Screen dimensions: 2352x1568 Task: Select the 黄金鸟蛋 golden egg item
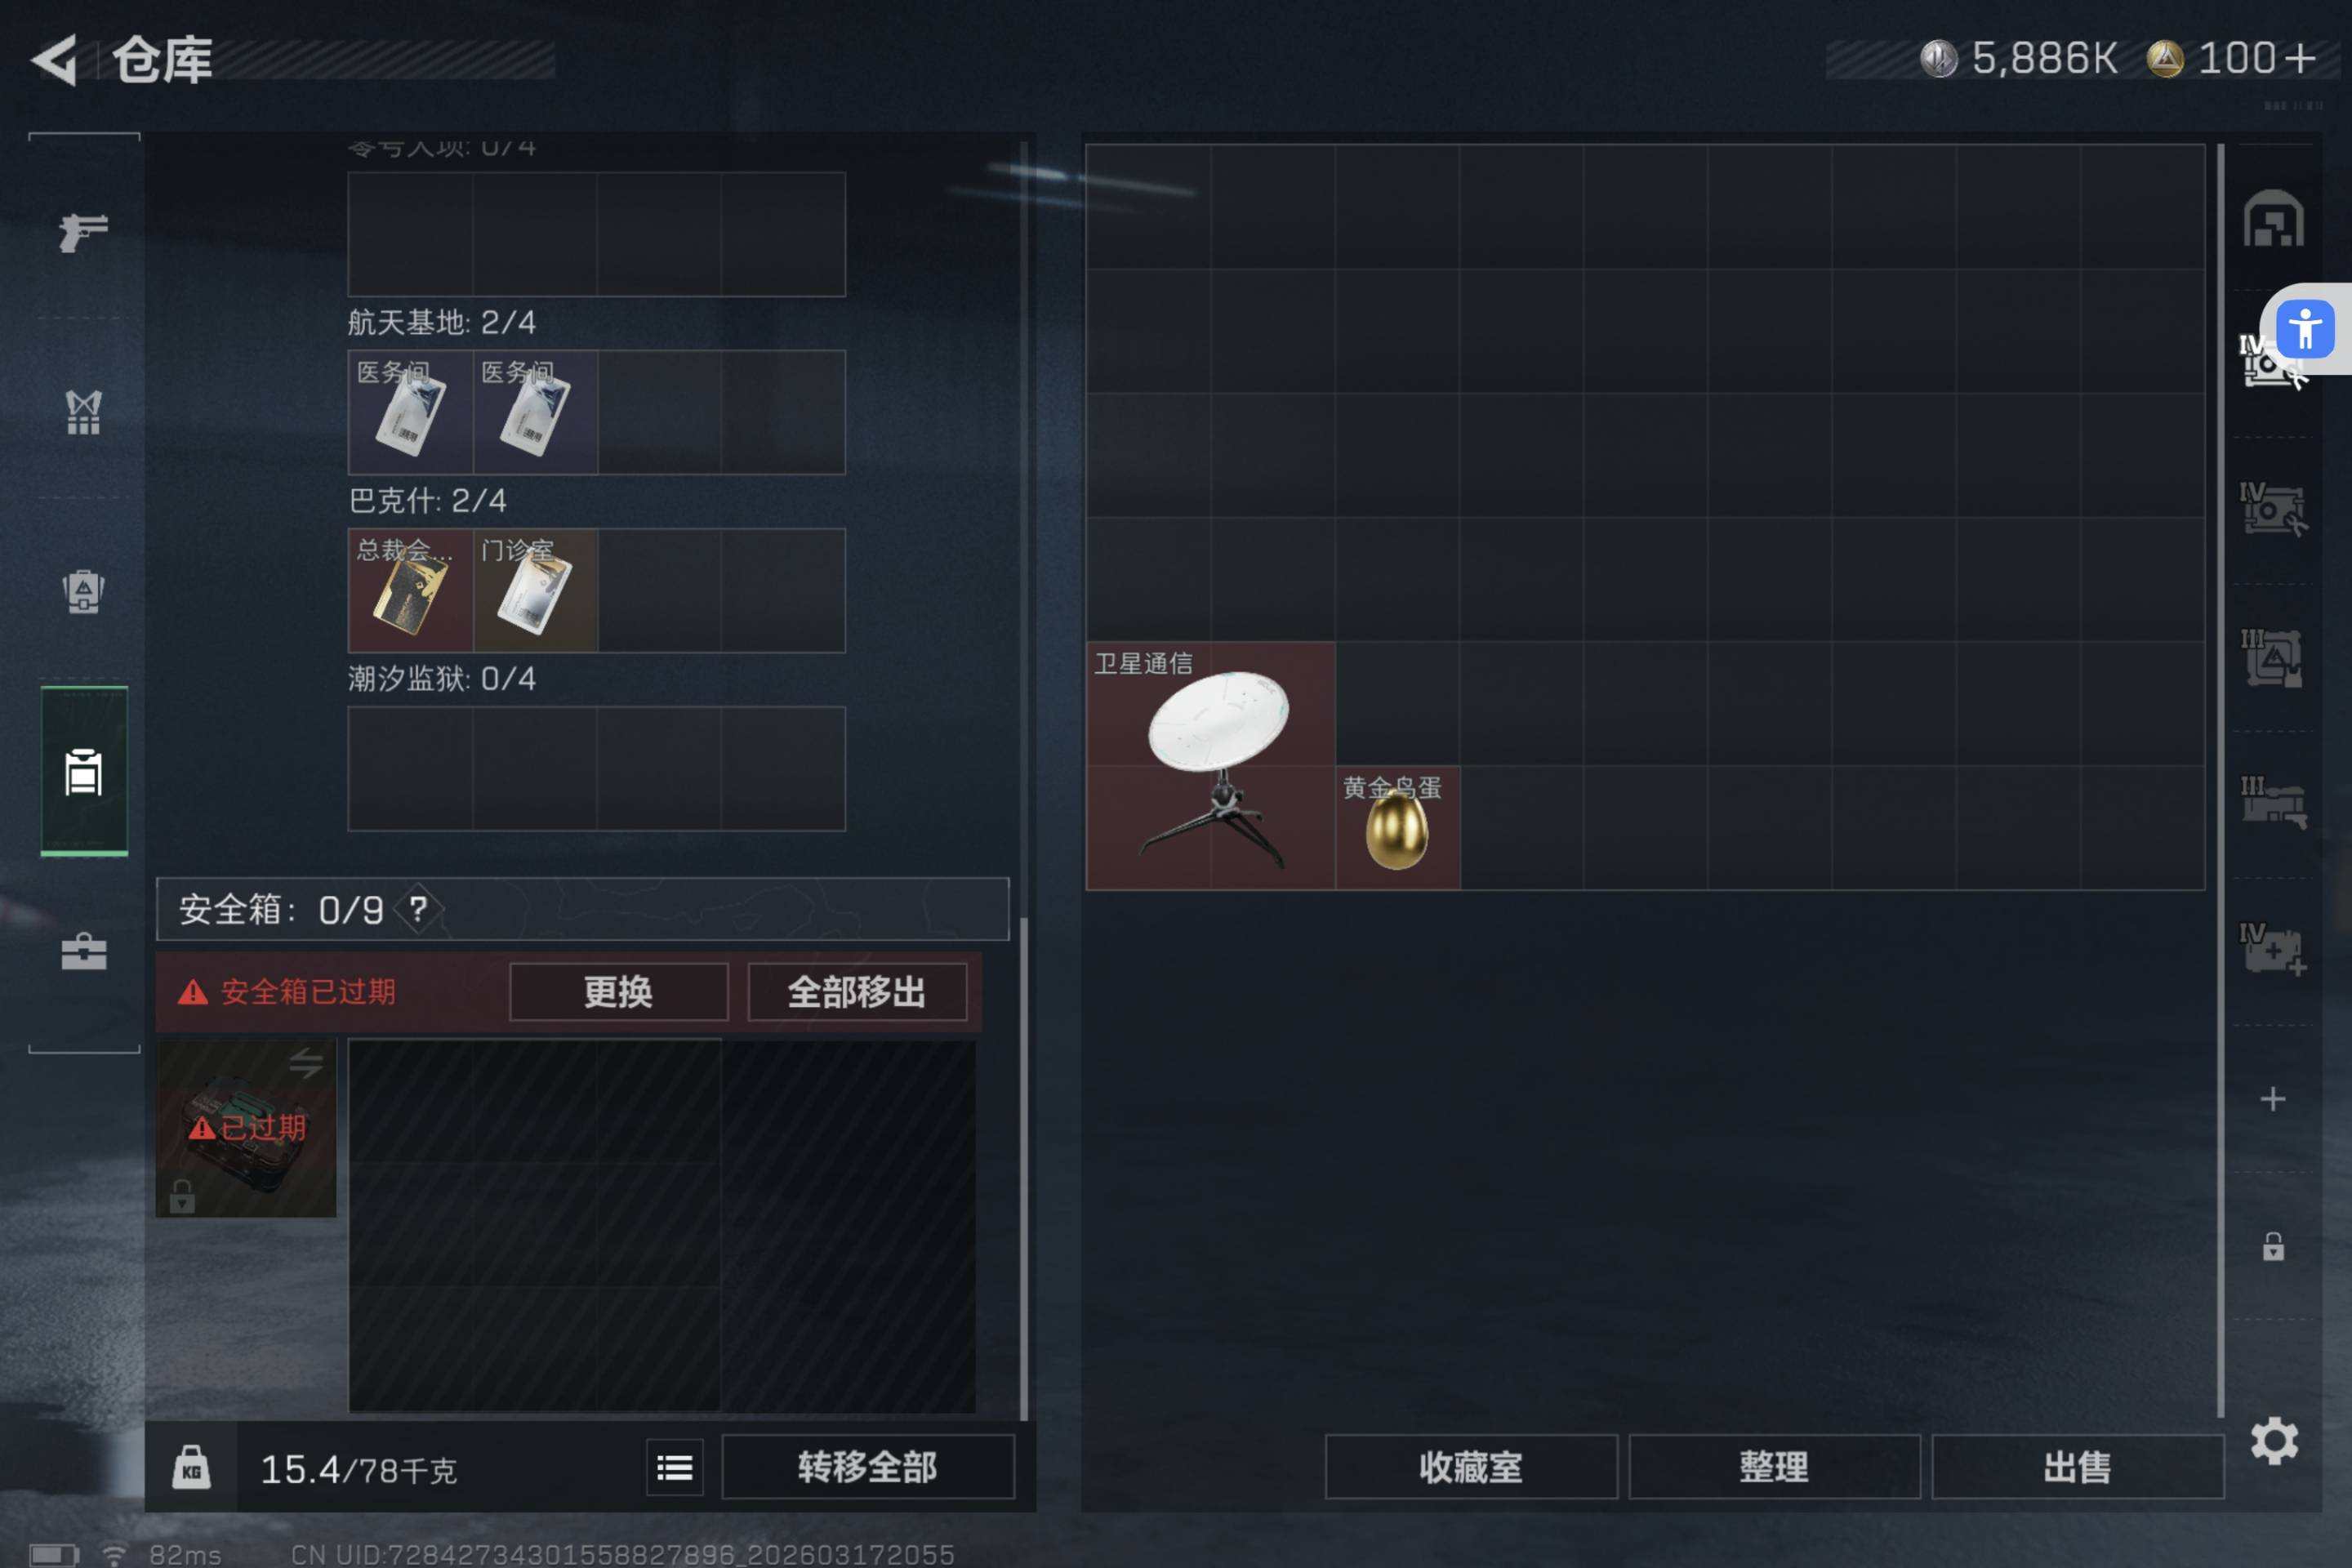pos(1397,828)
